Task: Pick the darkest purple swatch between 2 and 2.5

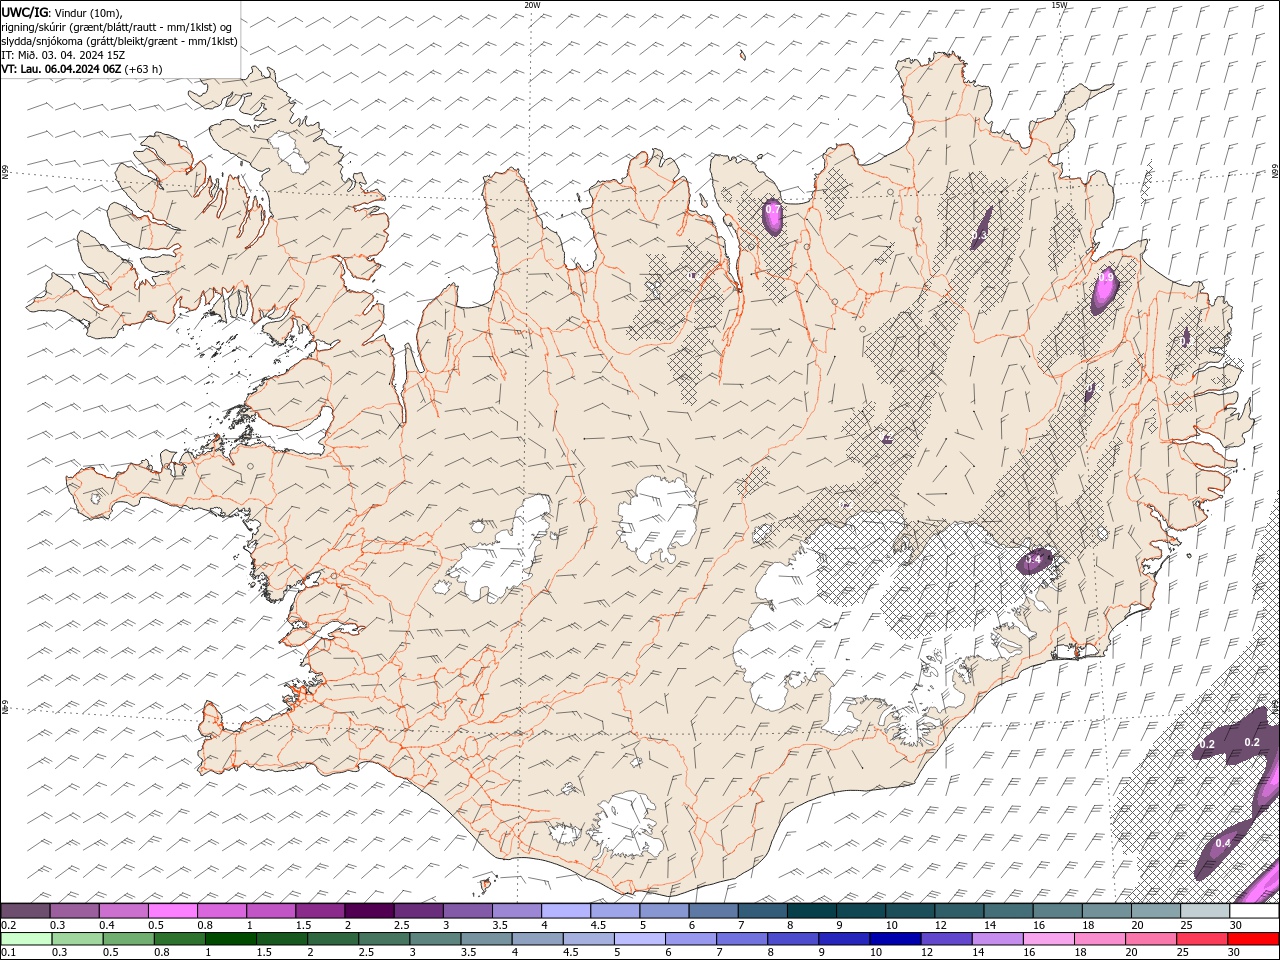Action: click(x=370, y=911)
